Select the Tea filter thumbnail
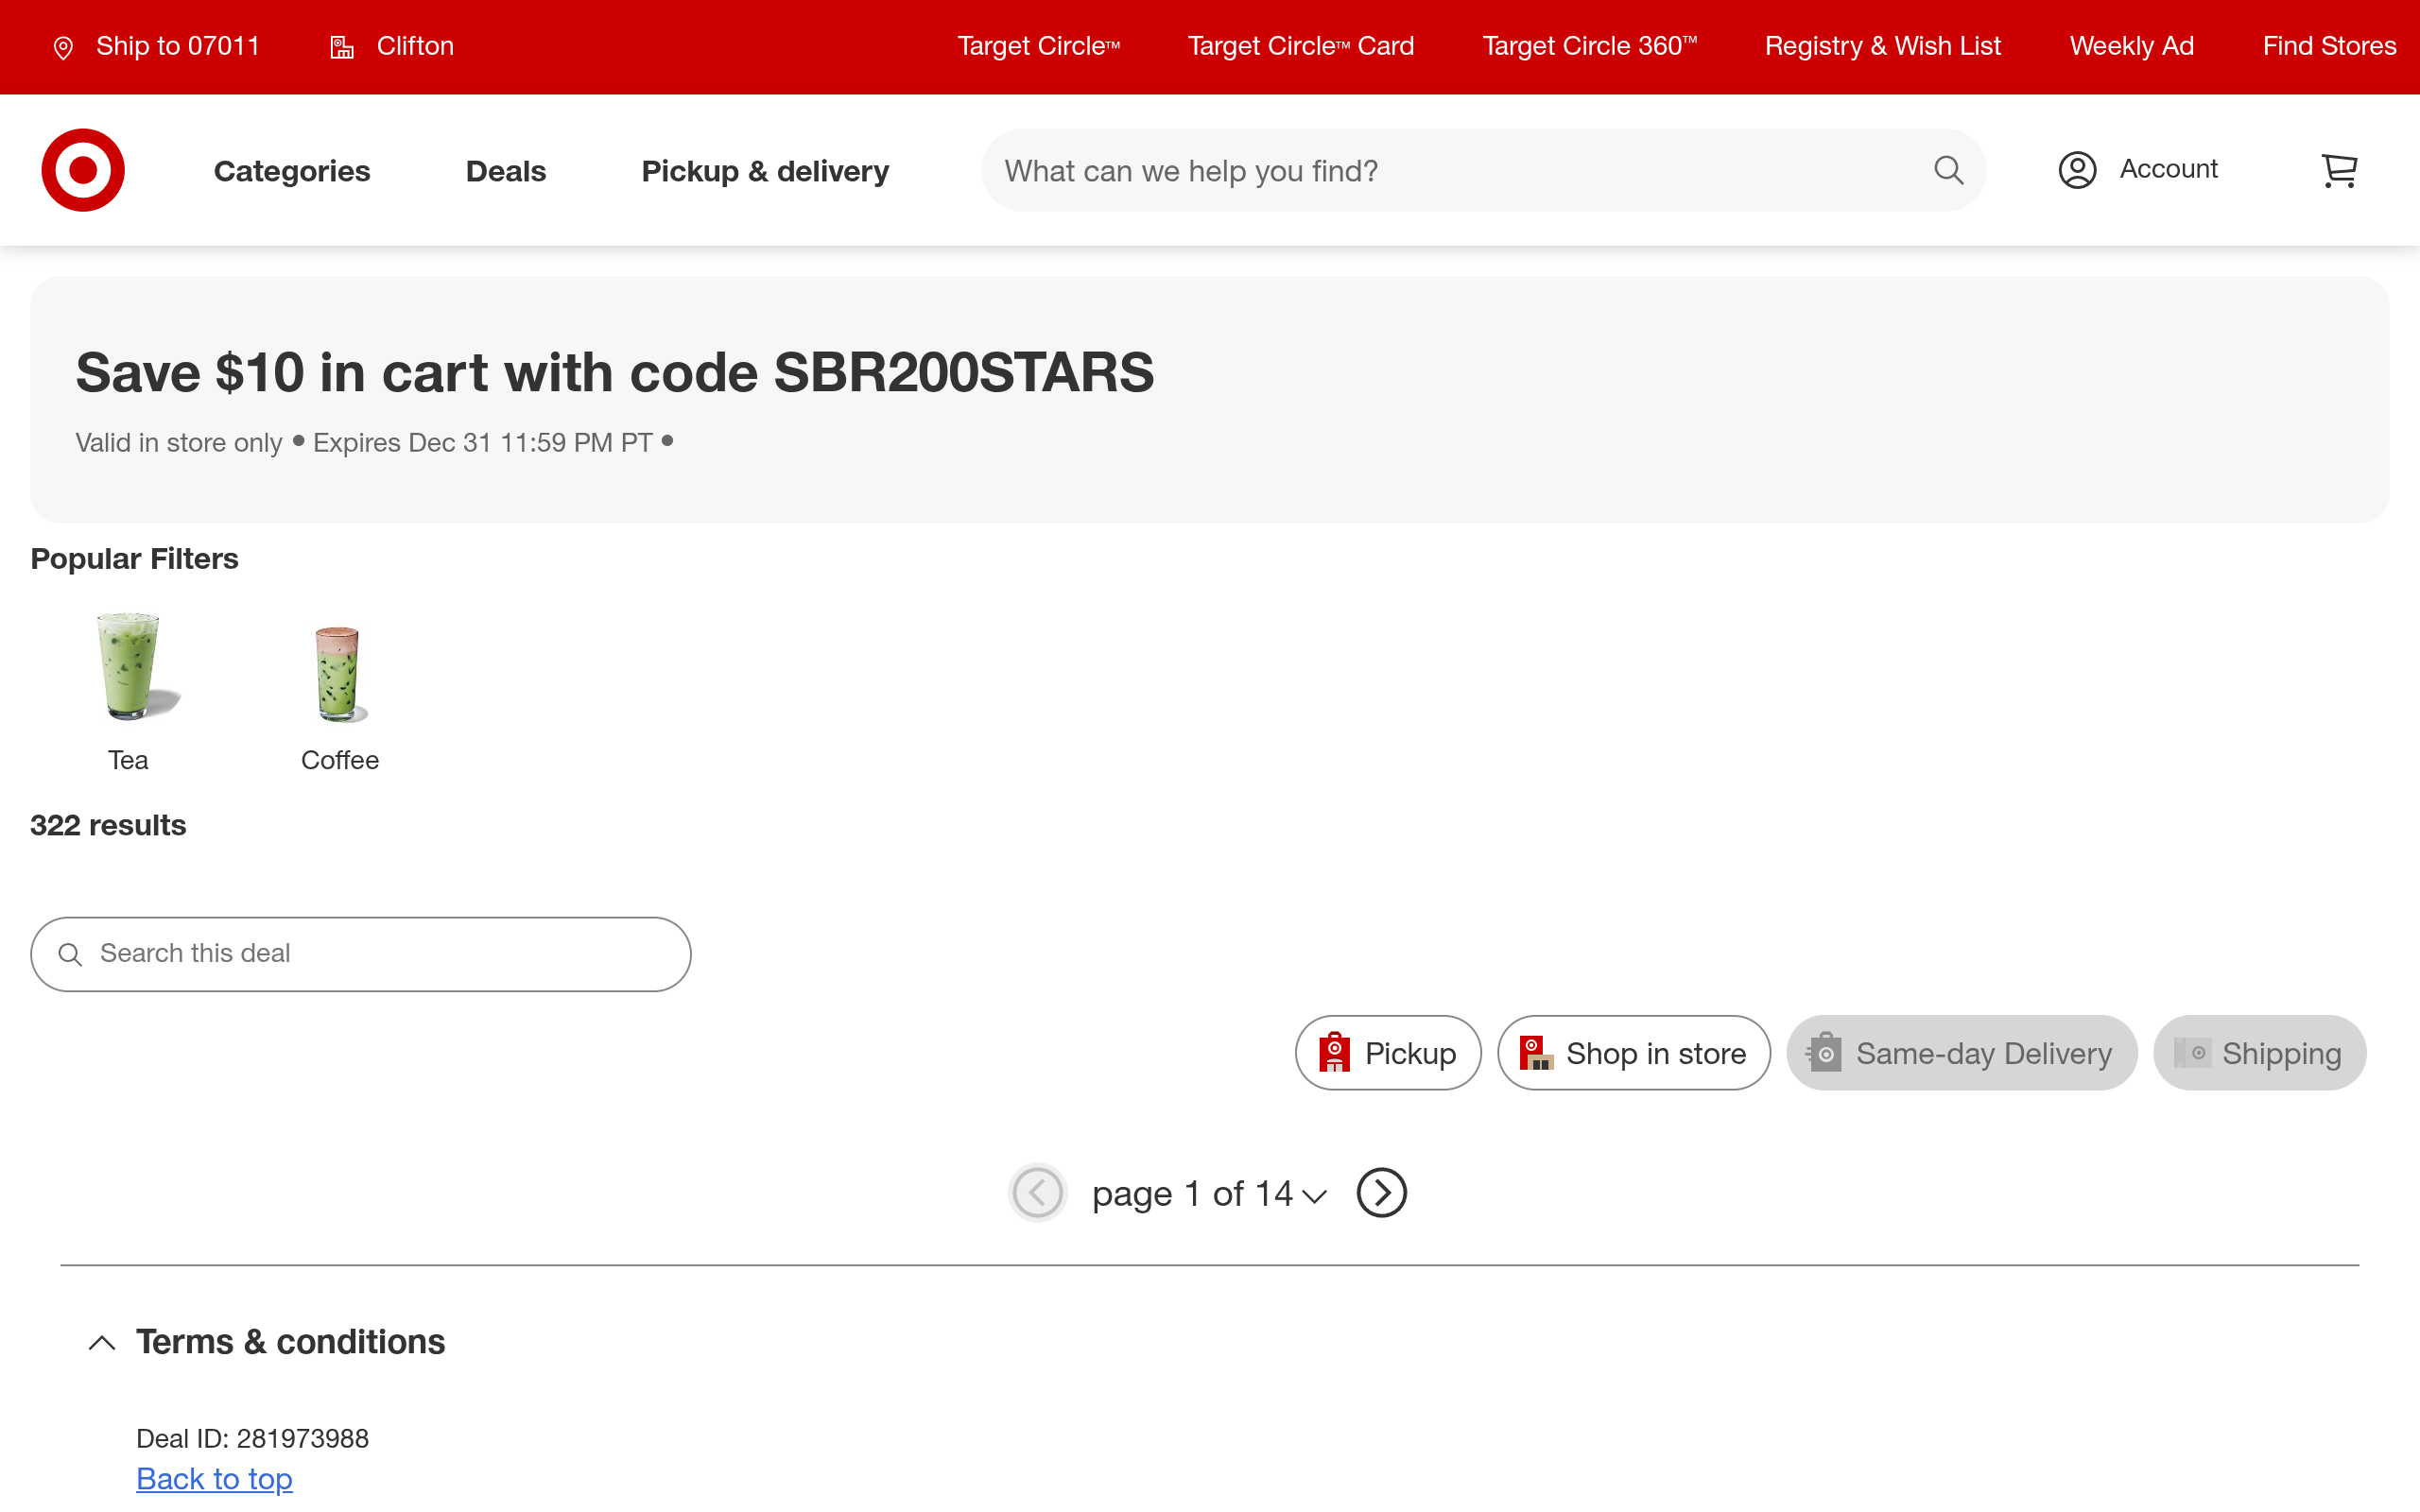This screenshot has height=1512, width=2420. [x=129, y=666]
